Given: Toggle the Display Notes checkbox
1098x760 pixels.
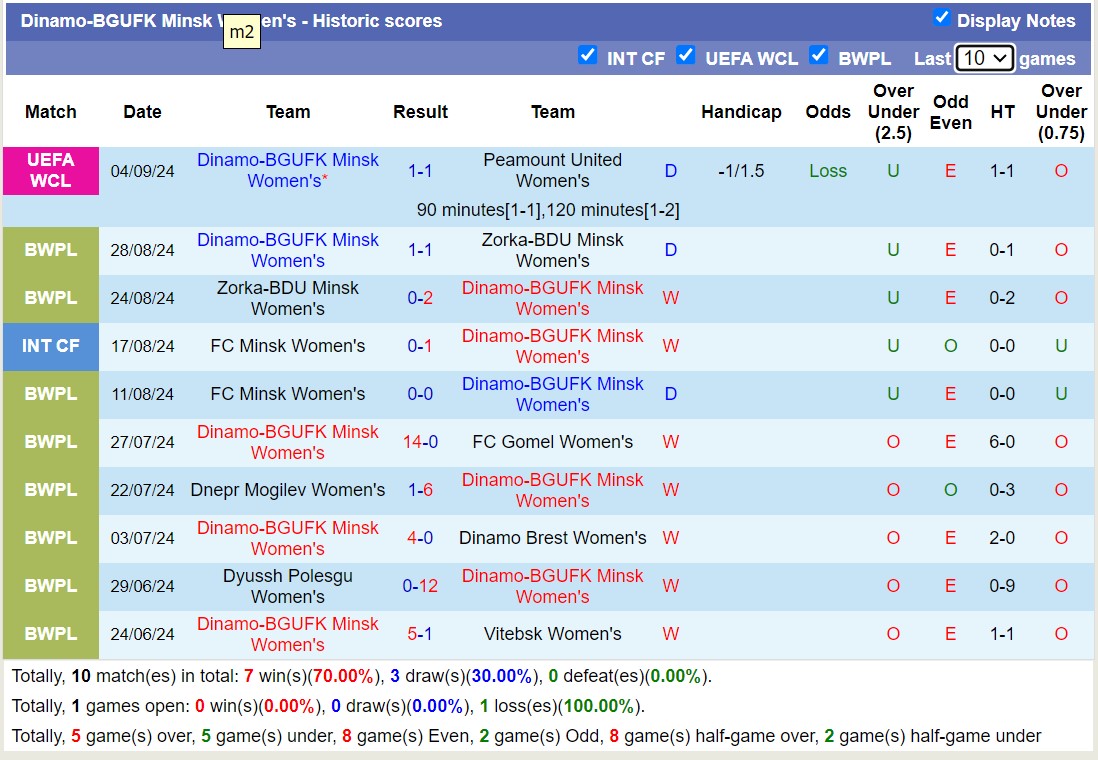Looking at the screenshot, I should pyautogui.click(x=941, y=18).
